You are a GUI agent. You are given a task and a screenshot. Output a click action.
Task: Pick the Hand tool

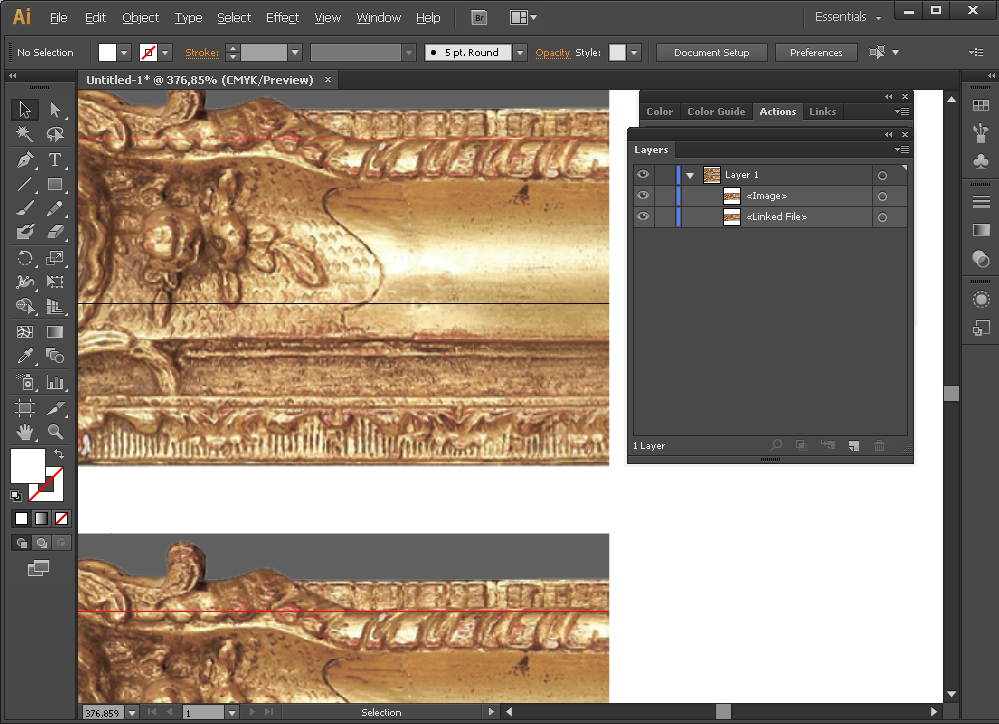point(25,432)
